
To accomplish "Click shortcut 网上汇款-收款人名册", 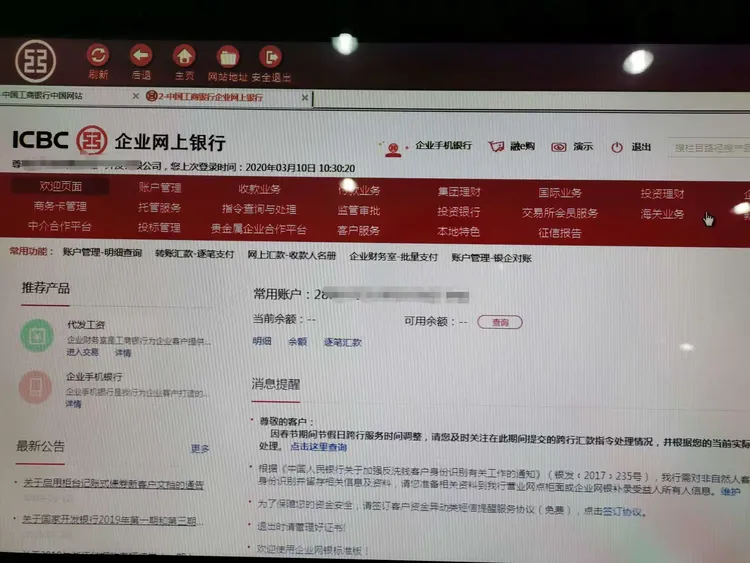I will click(291, 255).
